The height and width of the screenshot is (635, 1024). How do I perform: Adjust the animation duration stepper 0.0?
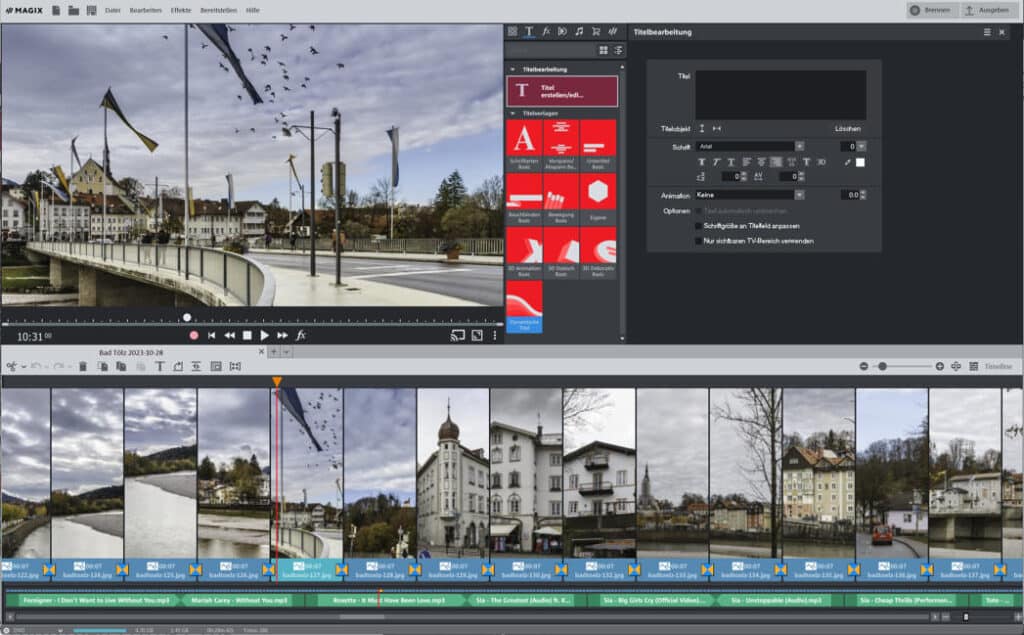(x=863, y=195)
